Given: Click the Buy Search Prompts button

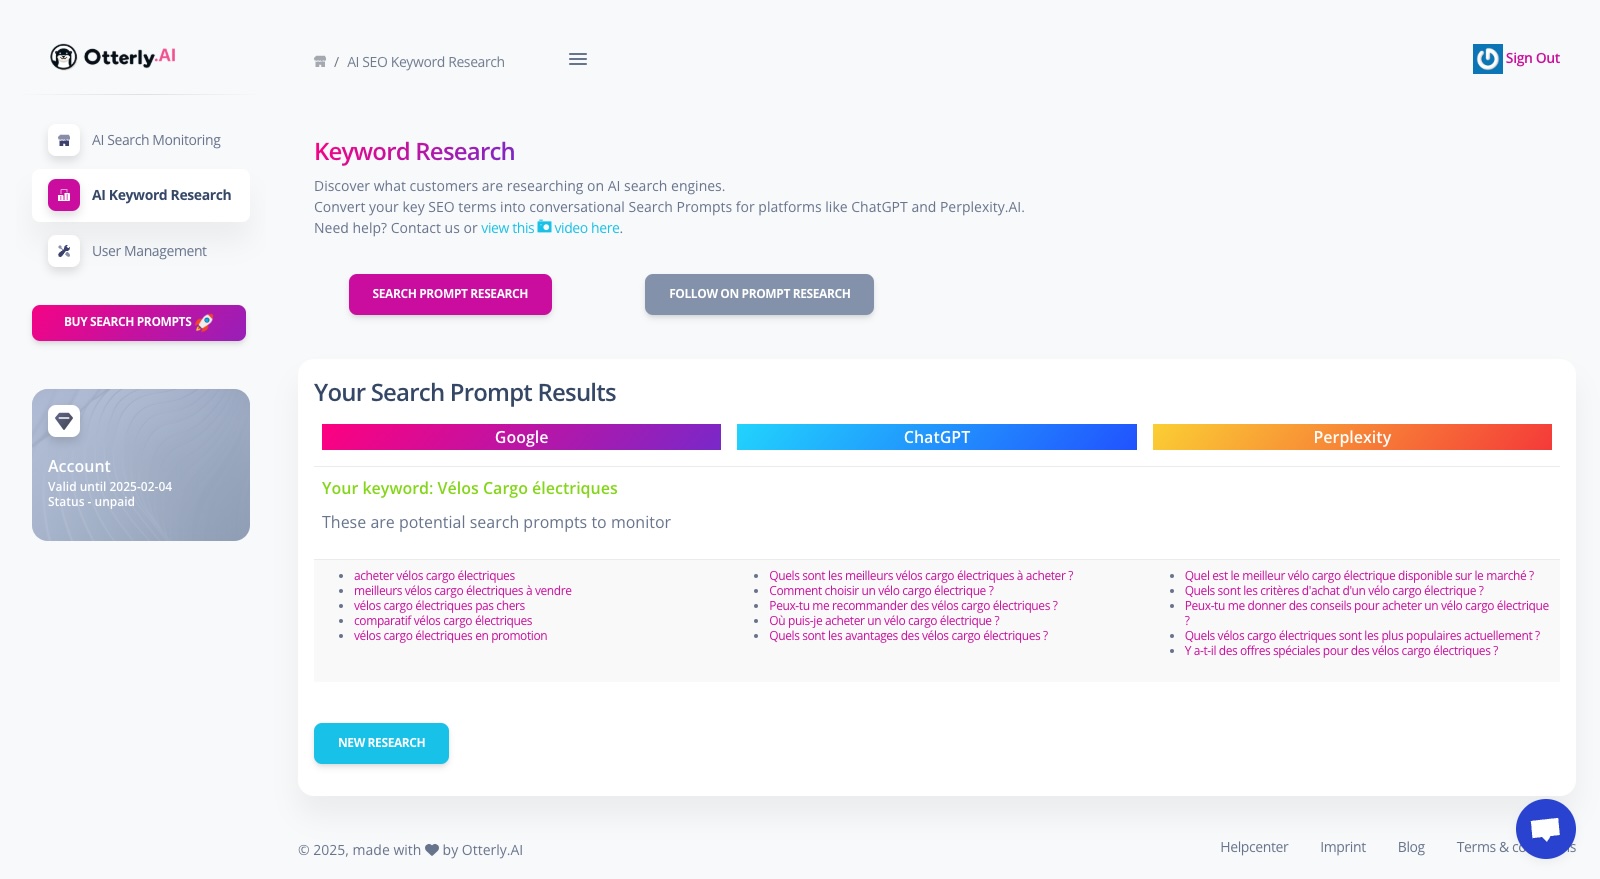Looking at the screenshot, I should tap(139, 323).
